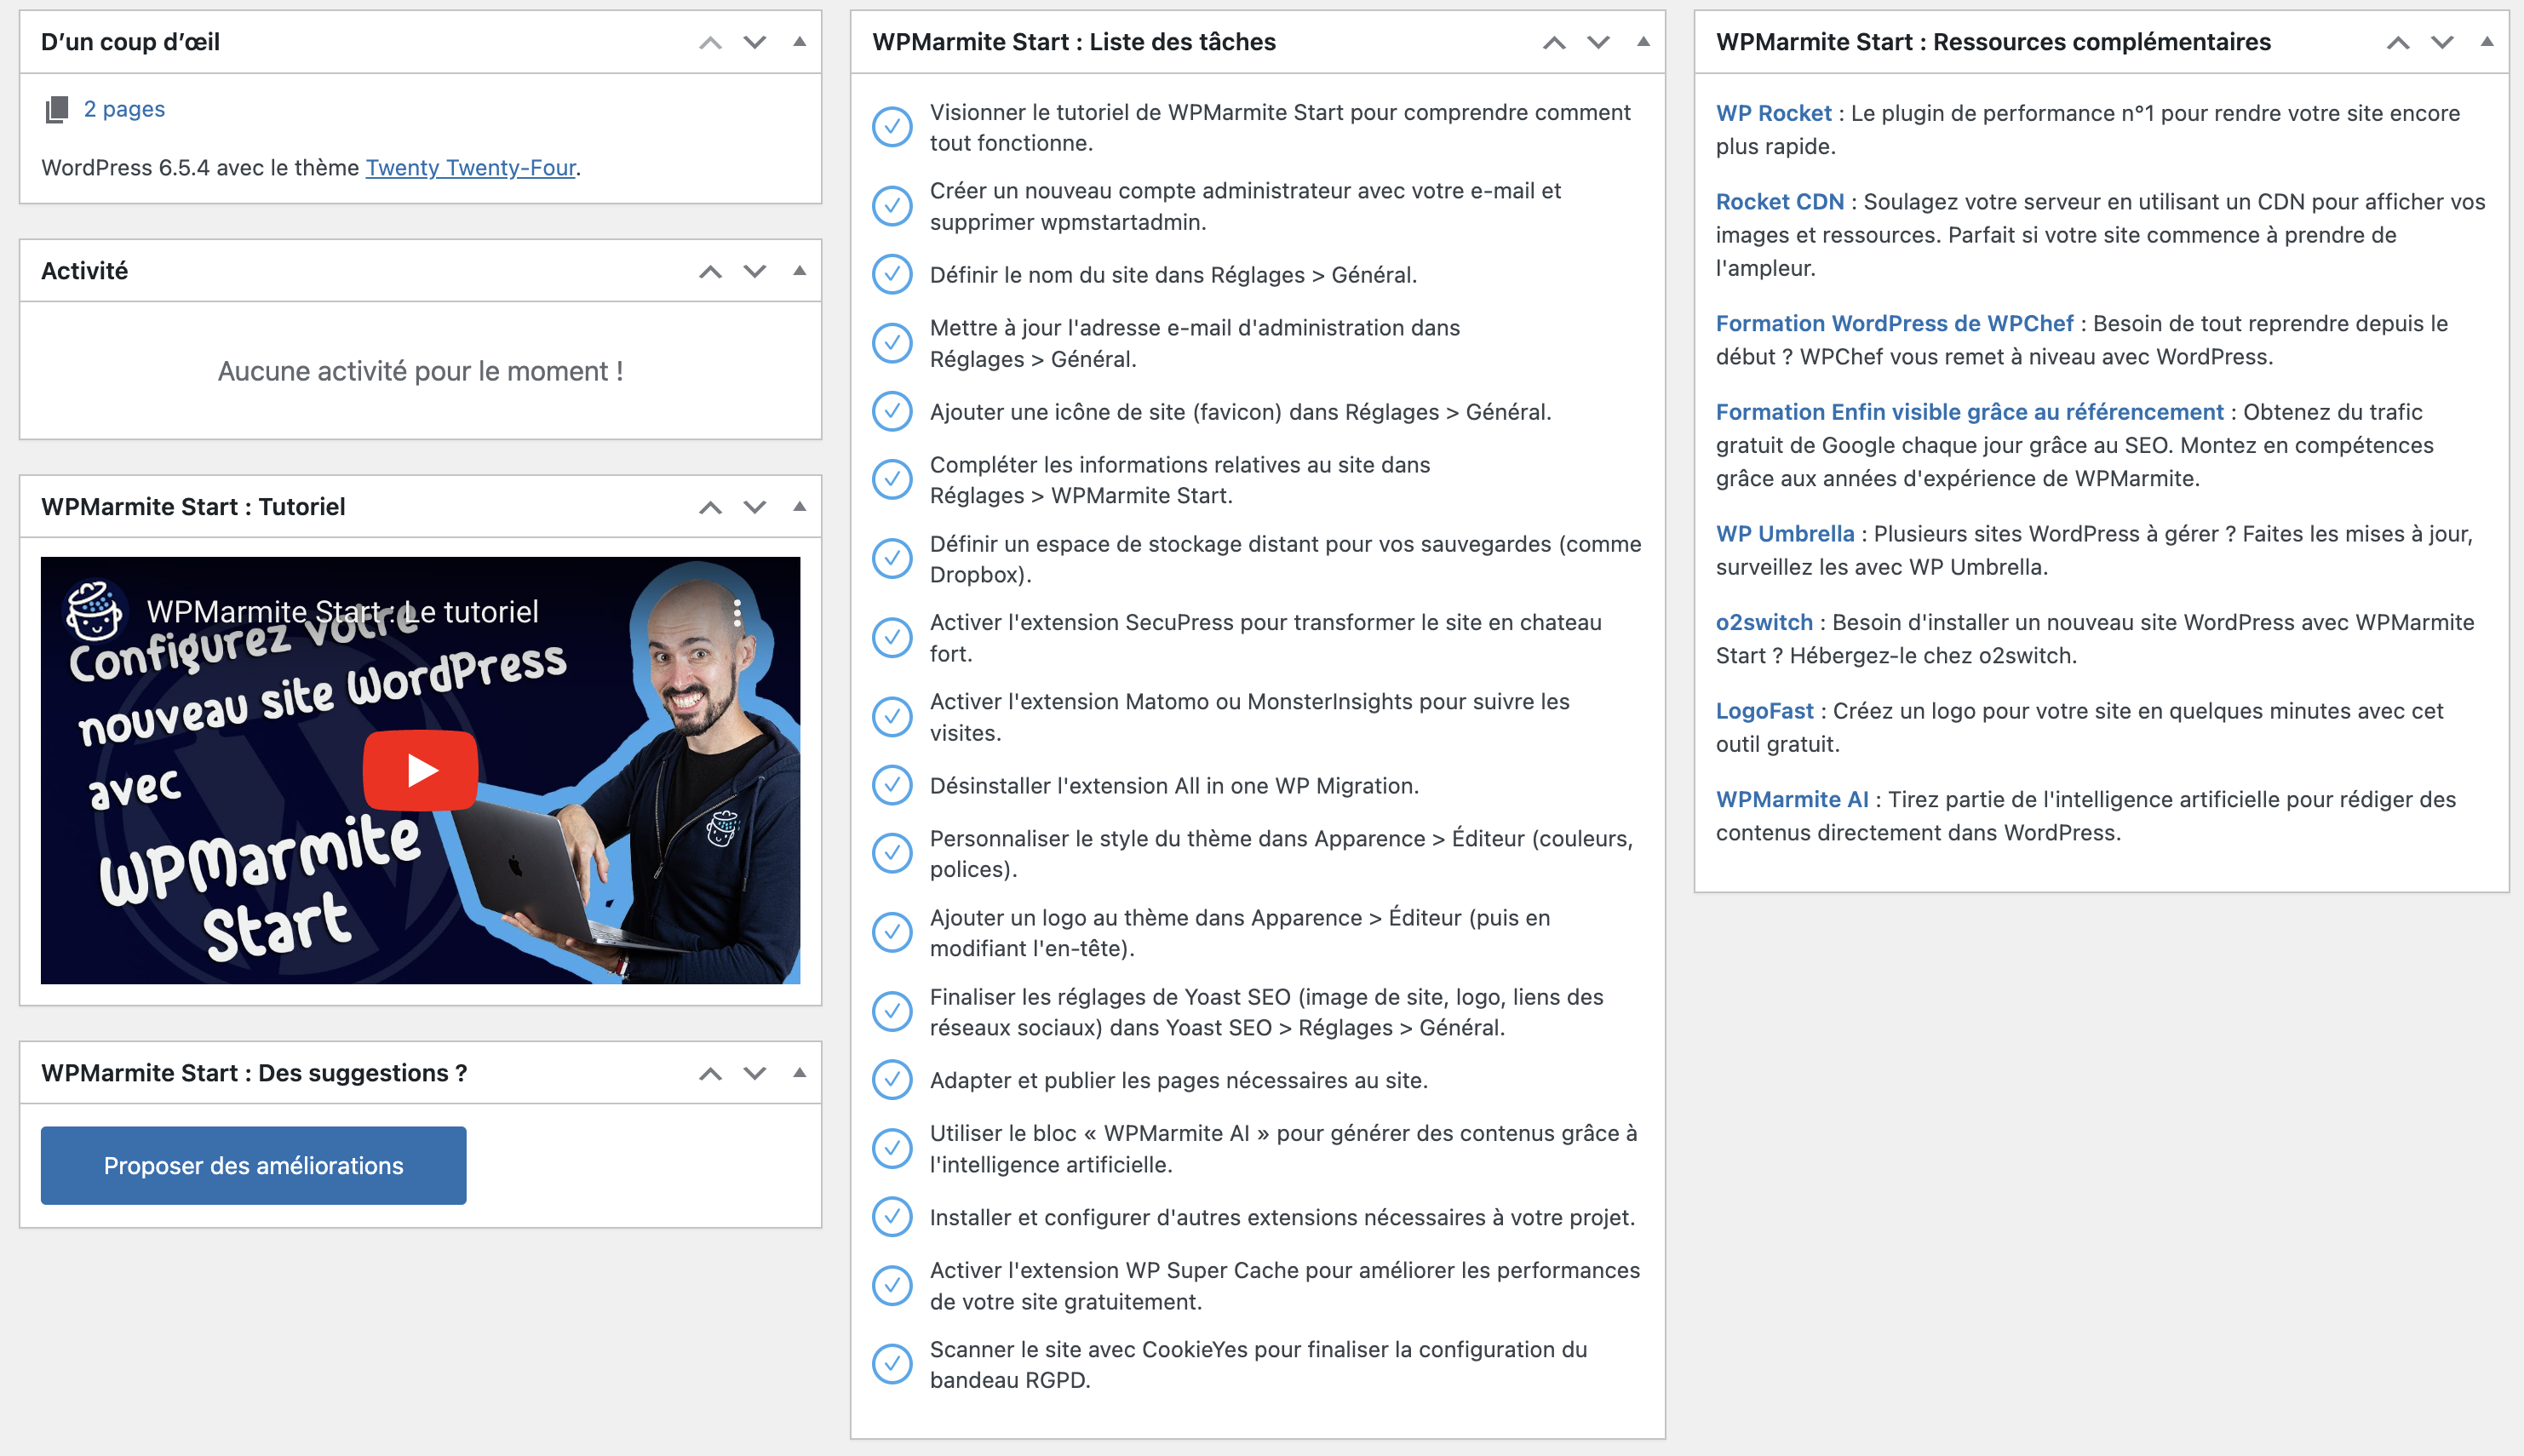Check off 'Créer un nouveau compte administrateur' task
This screenshot has width=2524, height=1456.
pos(892,206)
